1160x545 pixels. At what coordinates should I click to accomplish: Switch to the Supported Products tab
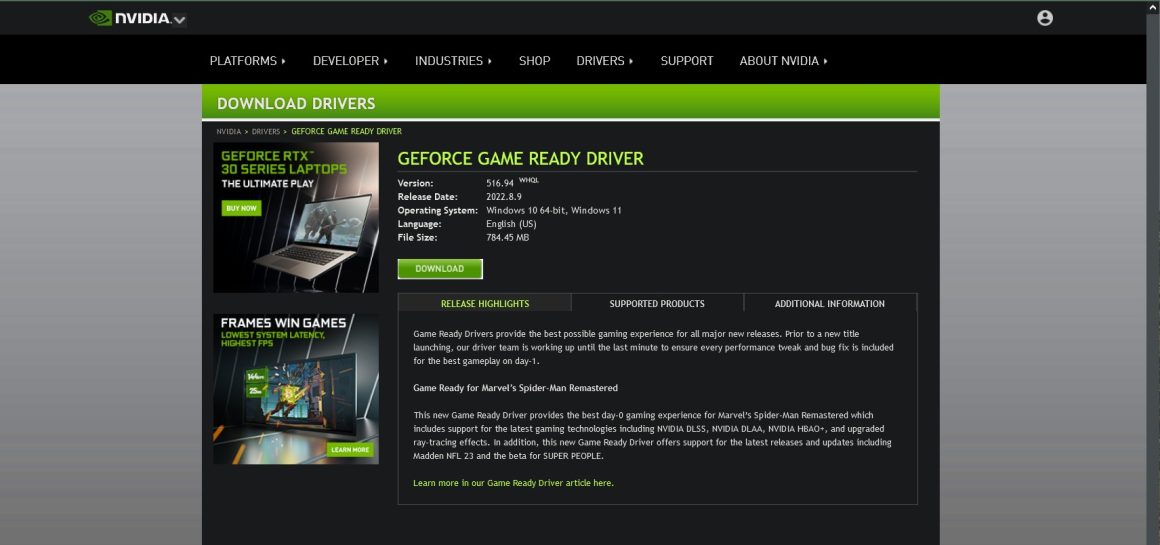coord(657,303)
